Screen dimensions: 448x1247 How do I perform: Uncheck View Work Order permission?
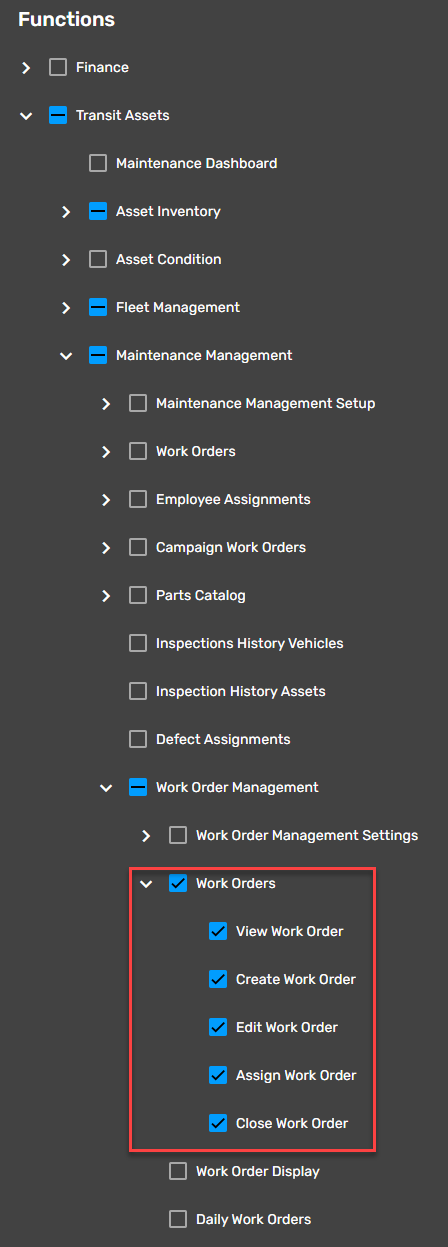click(x=218, y=931)
